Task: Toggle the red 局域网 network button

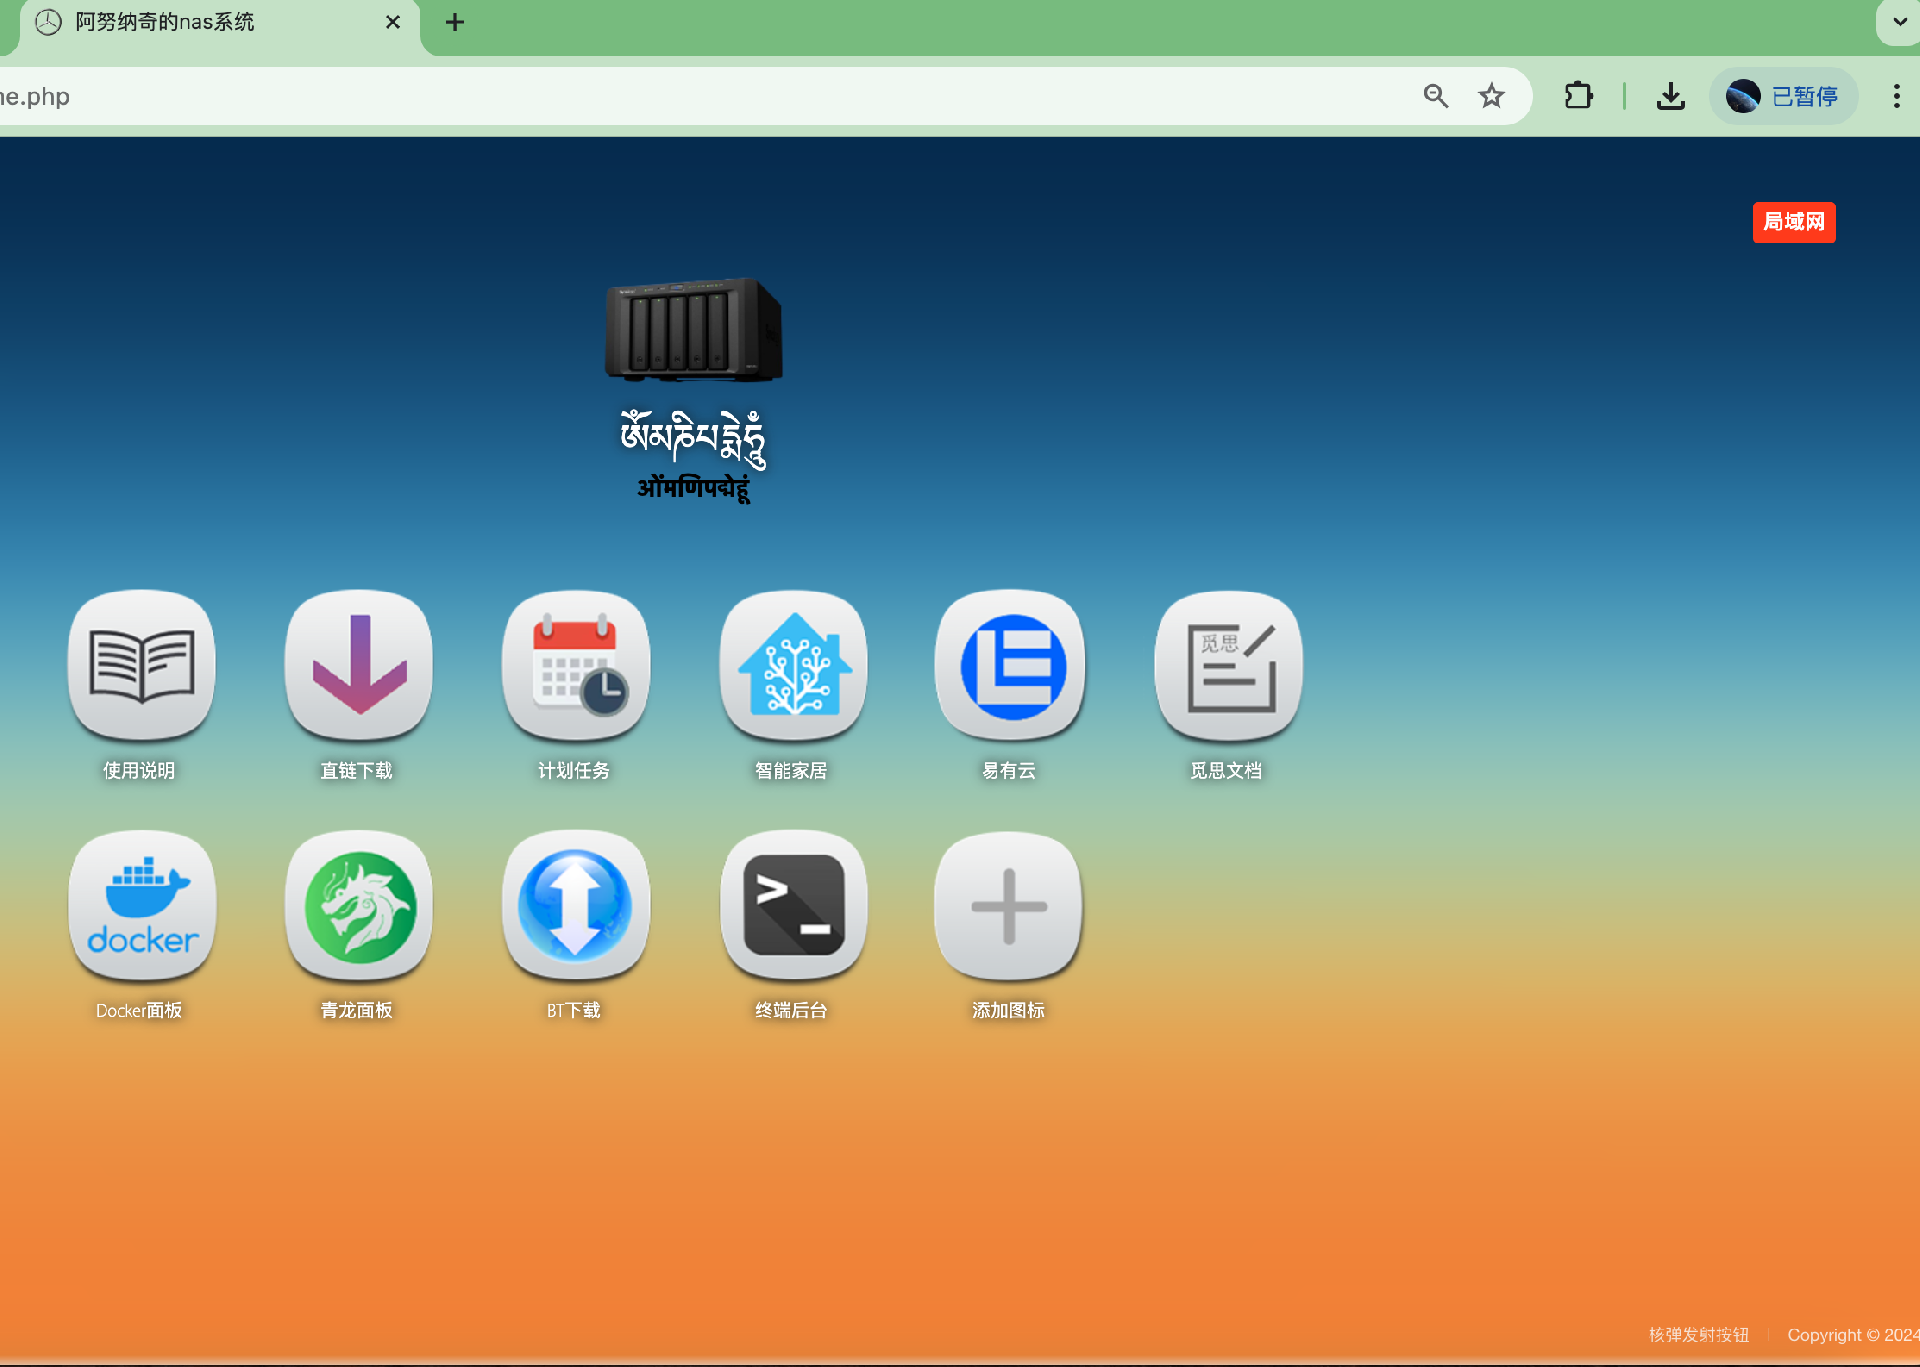Action: pos(1793,222)
